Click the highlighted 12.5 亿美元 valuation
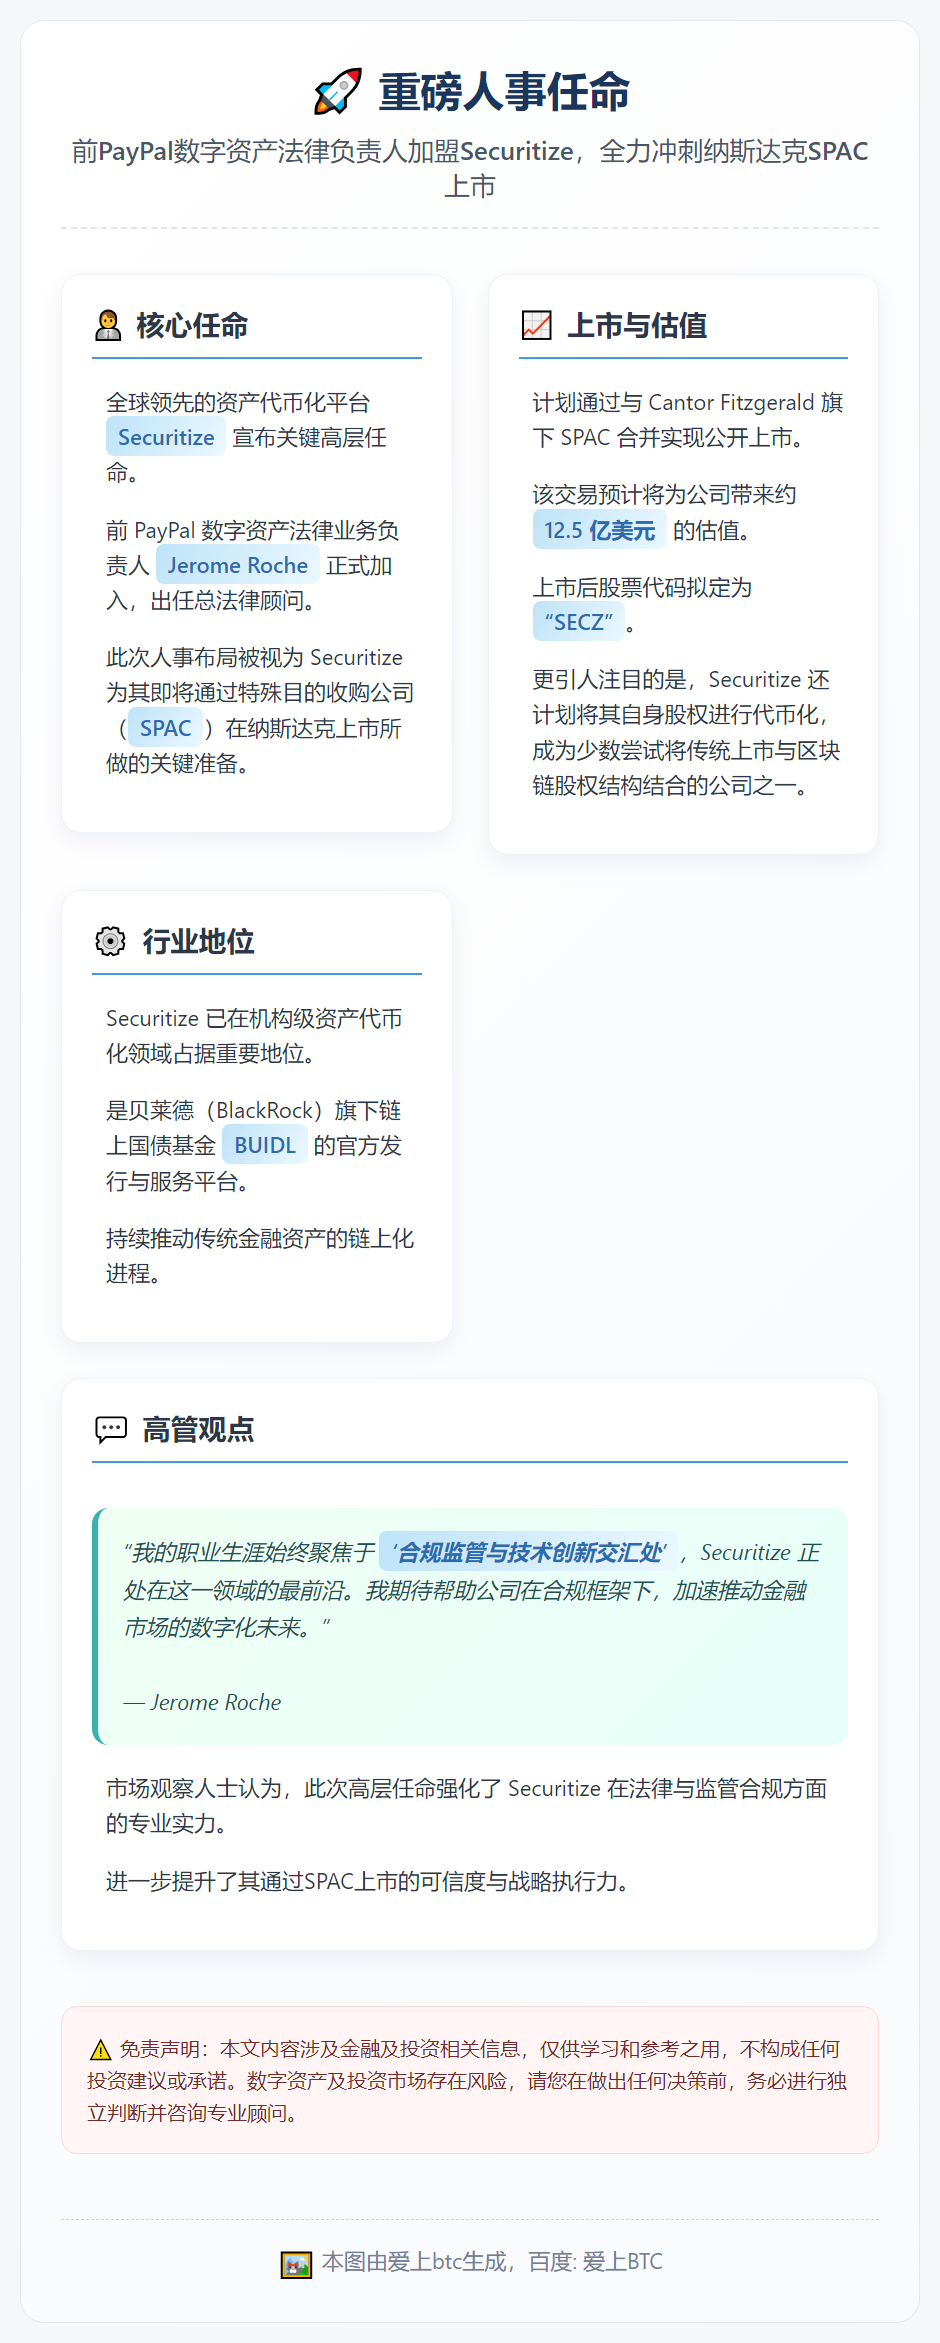940x2343 pixels. coord(599,531)
